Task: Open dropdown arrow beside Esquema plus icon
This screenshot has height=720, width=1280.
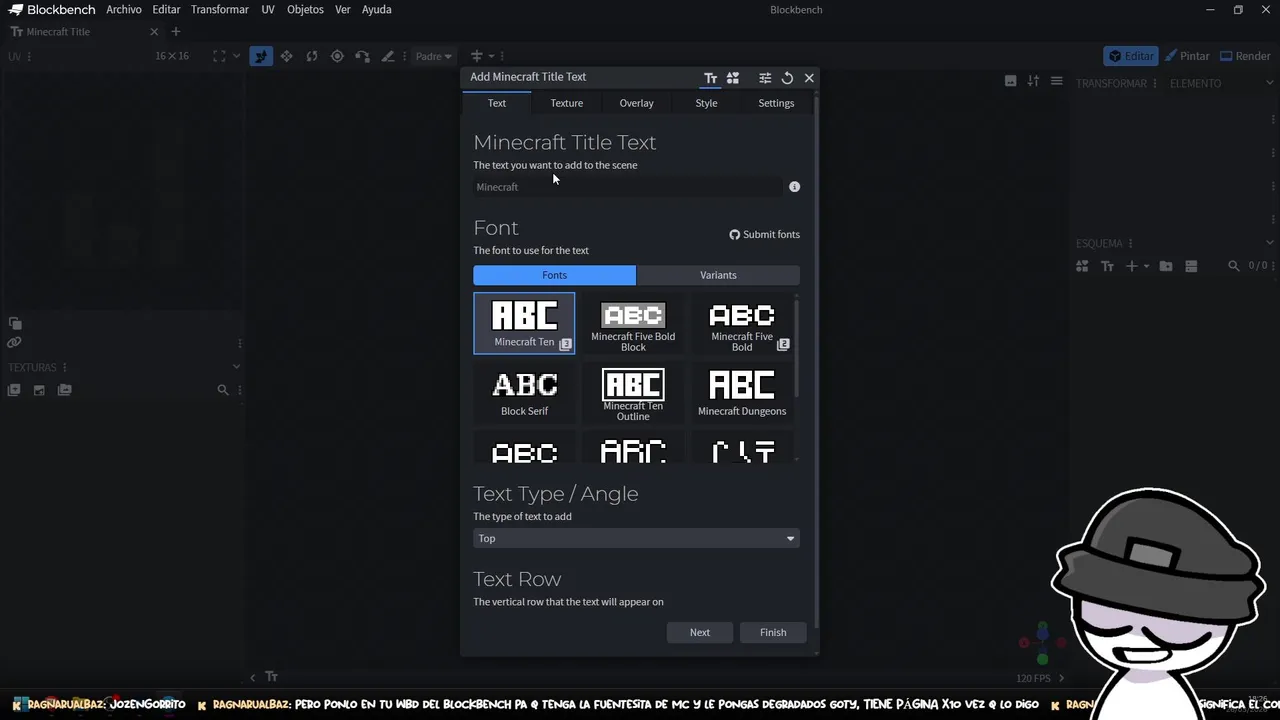Action: coord(1146,266)
